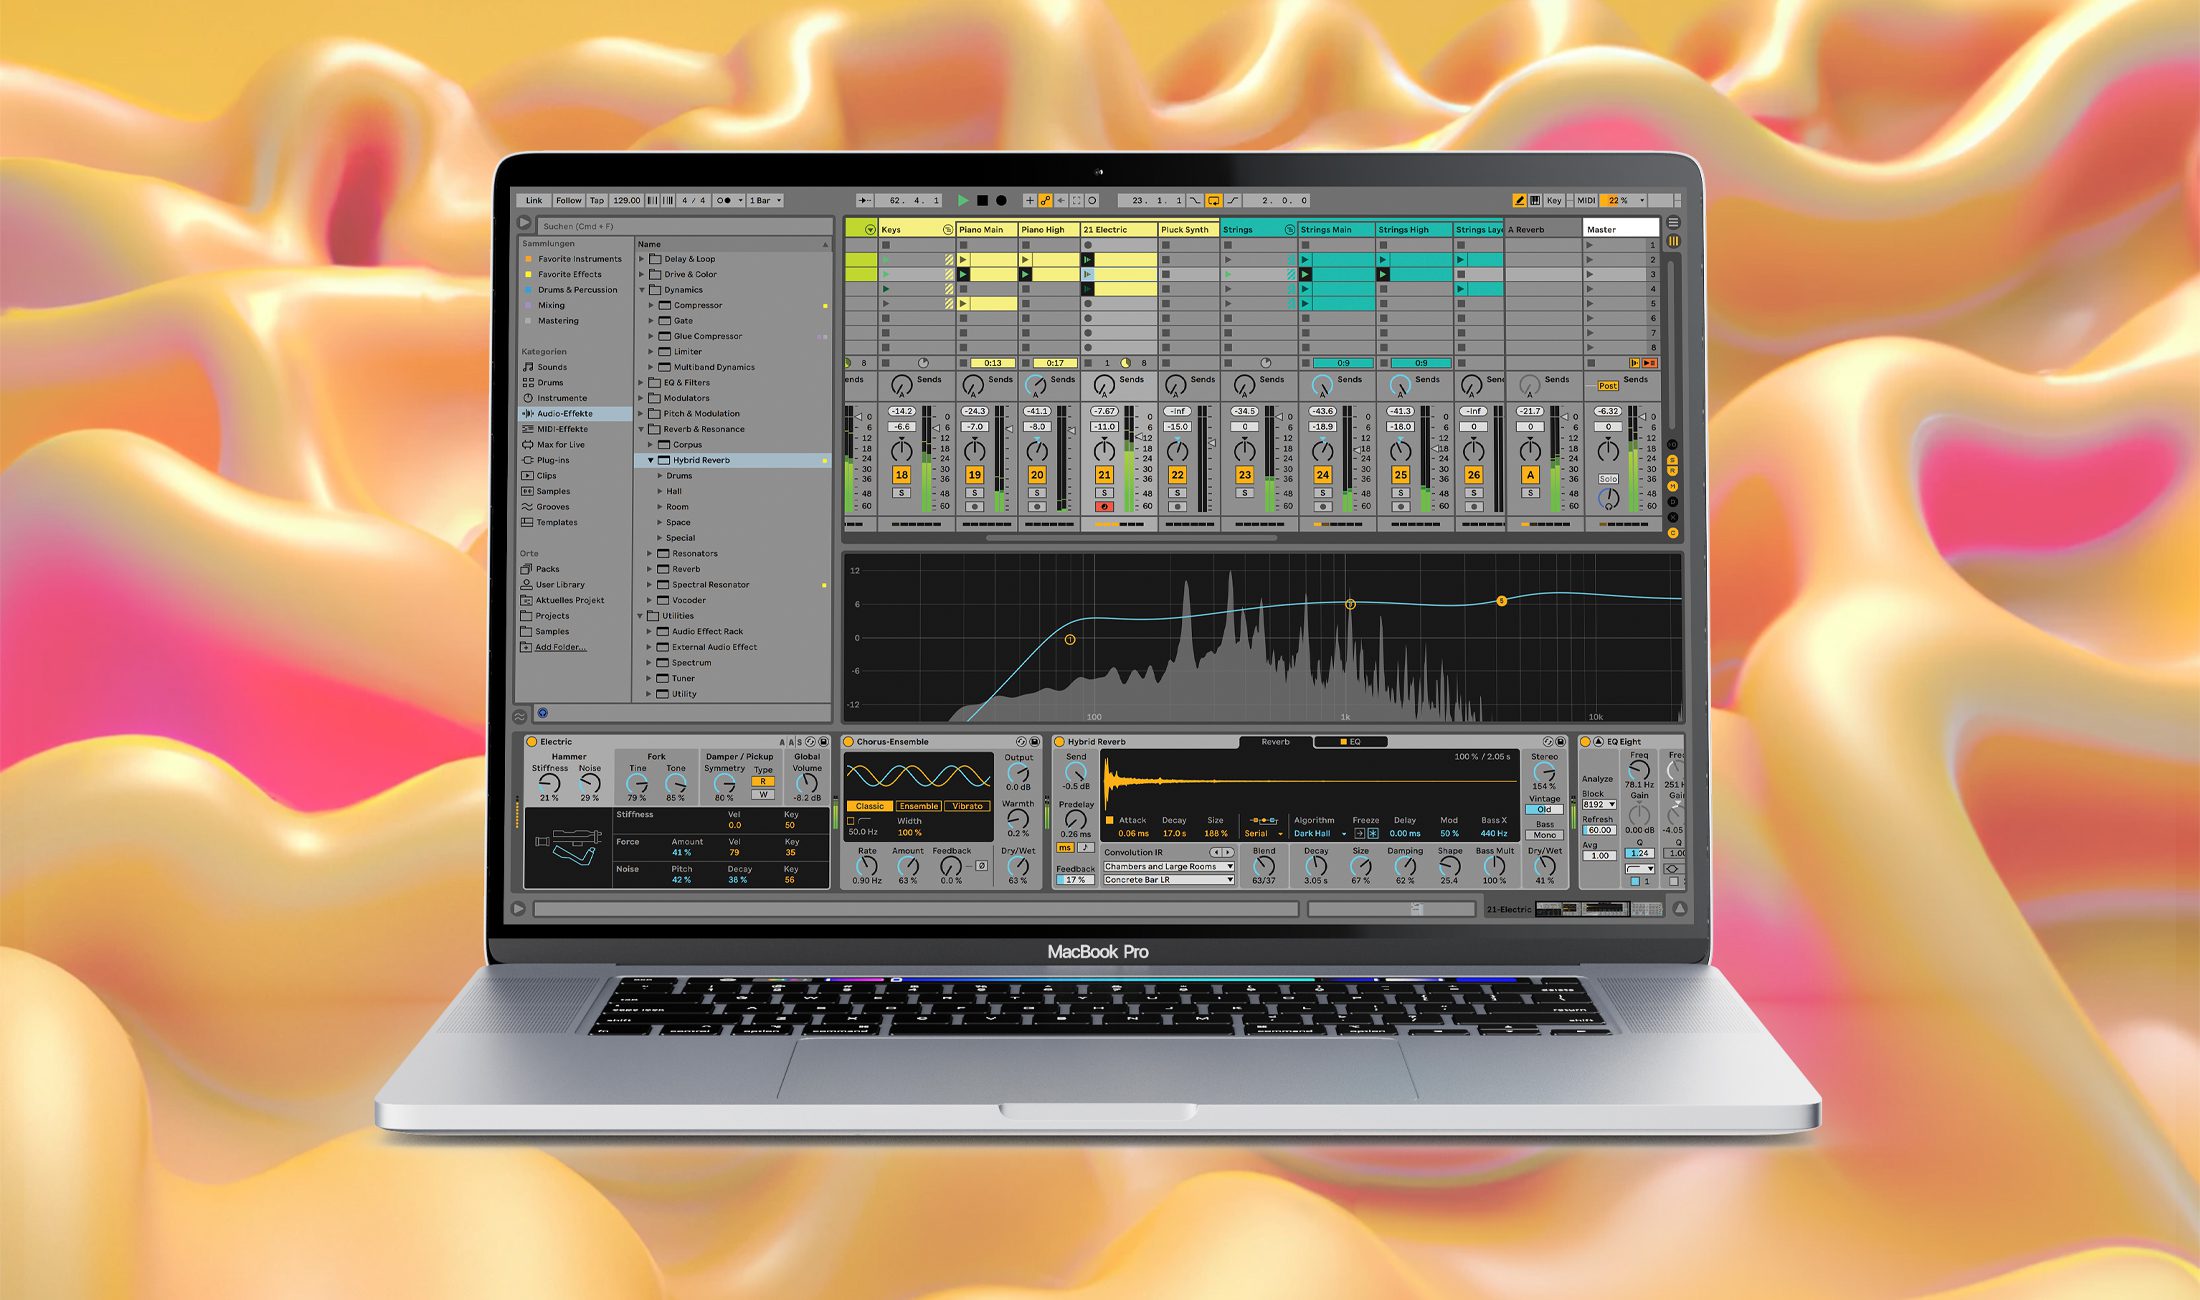Select the MIDI-Effekte category icon
The height and width of the screenshot is (1300, 2200).
click(x=527, y=428)
